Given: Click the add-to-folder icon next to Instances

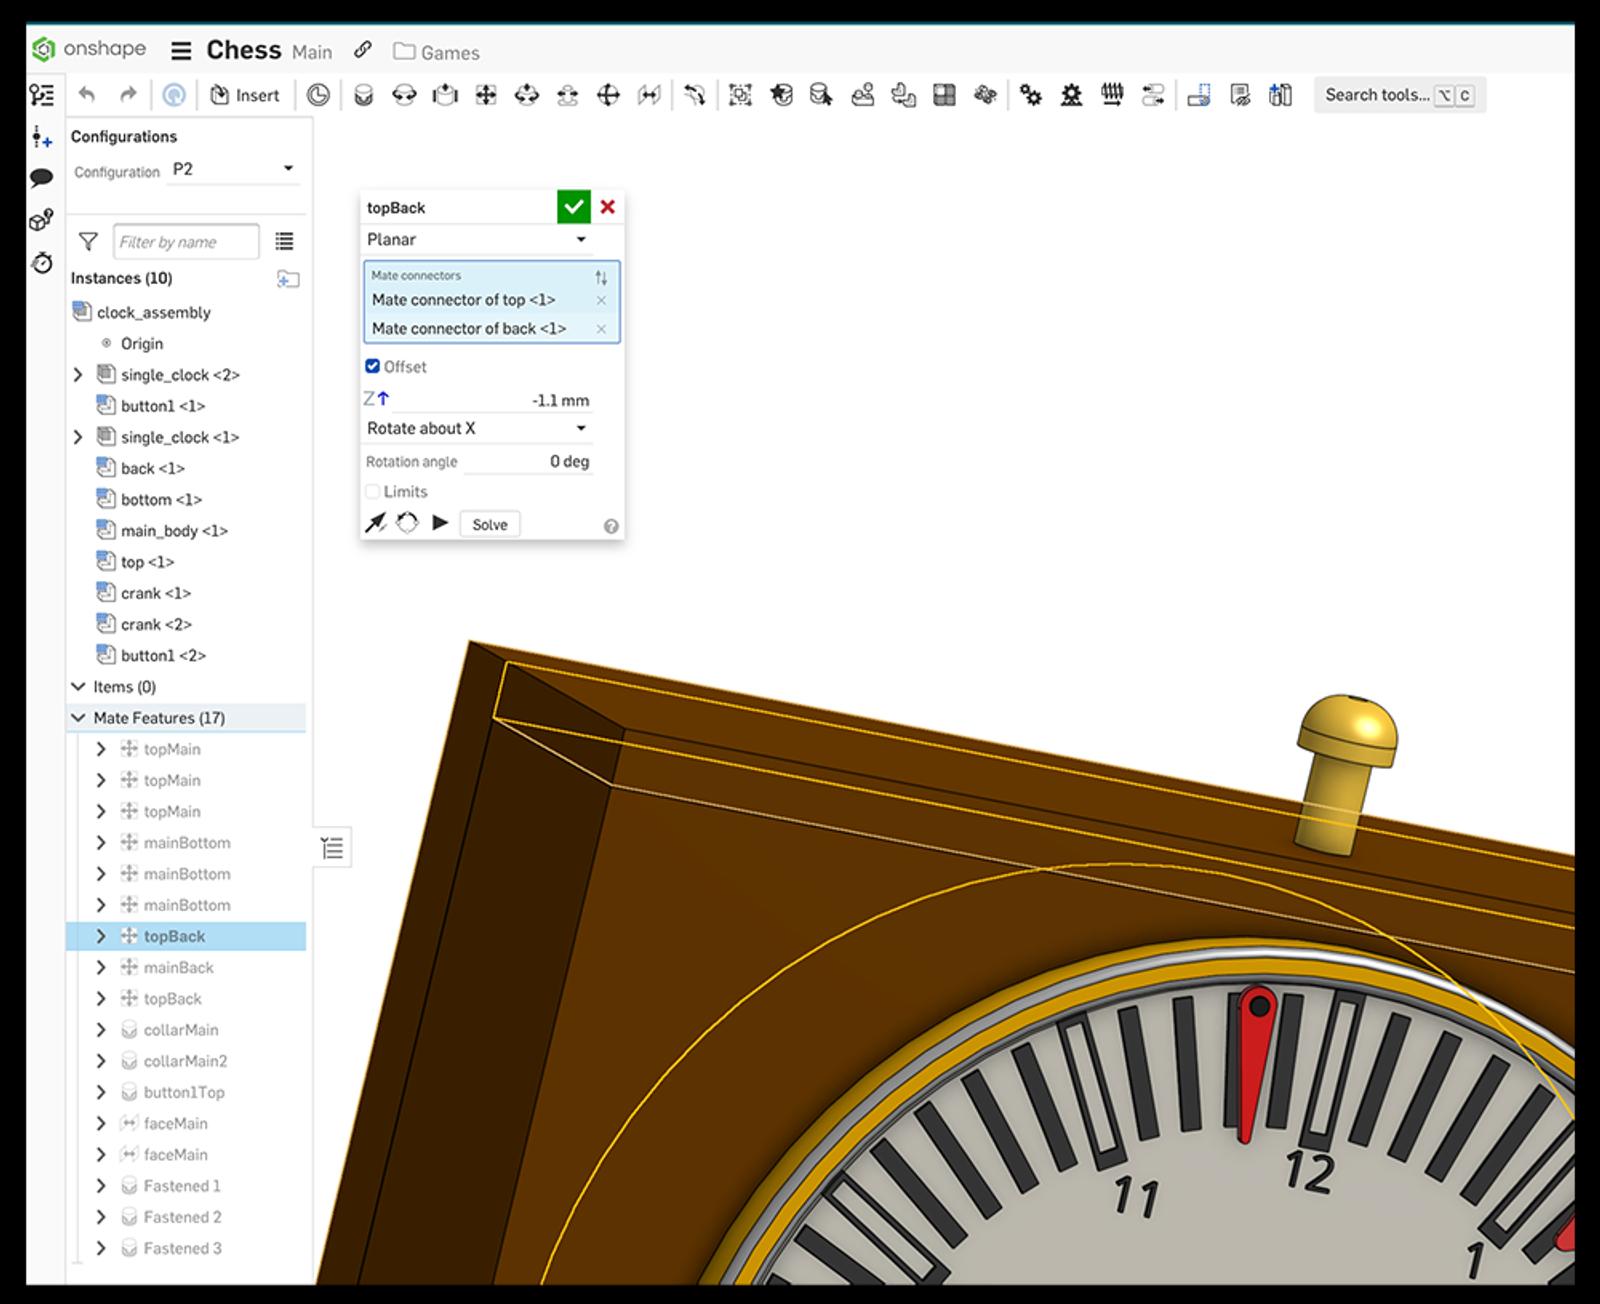Looking at the screenshot, I should coord(289,279).
